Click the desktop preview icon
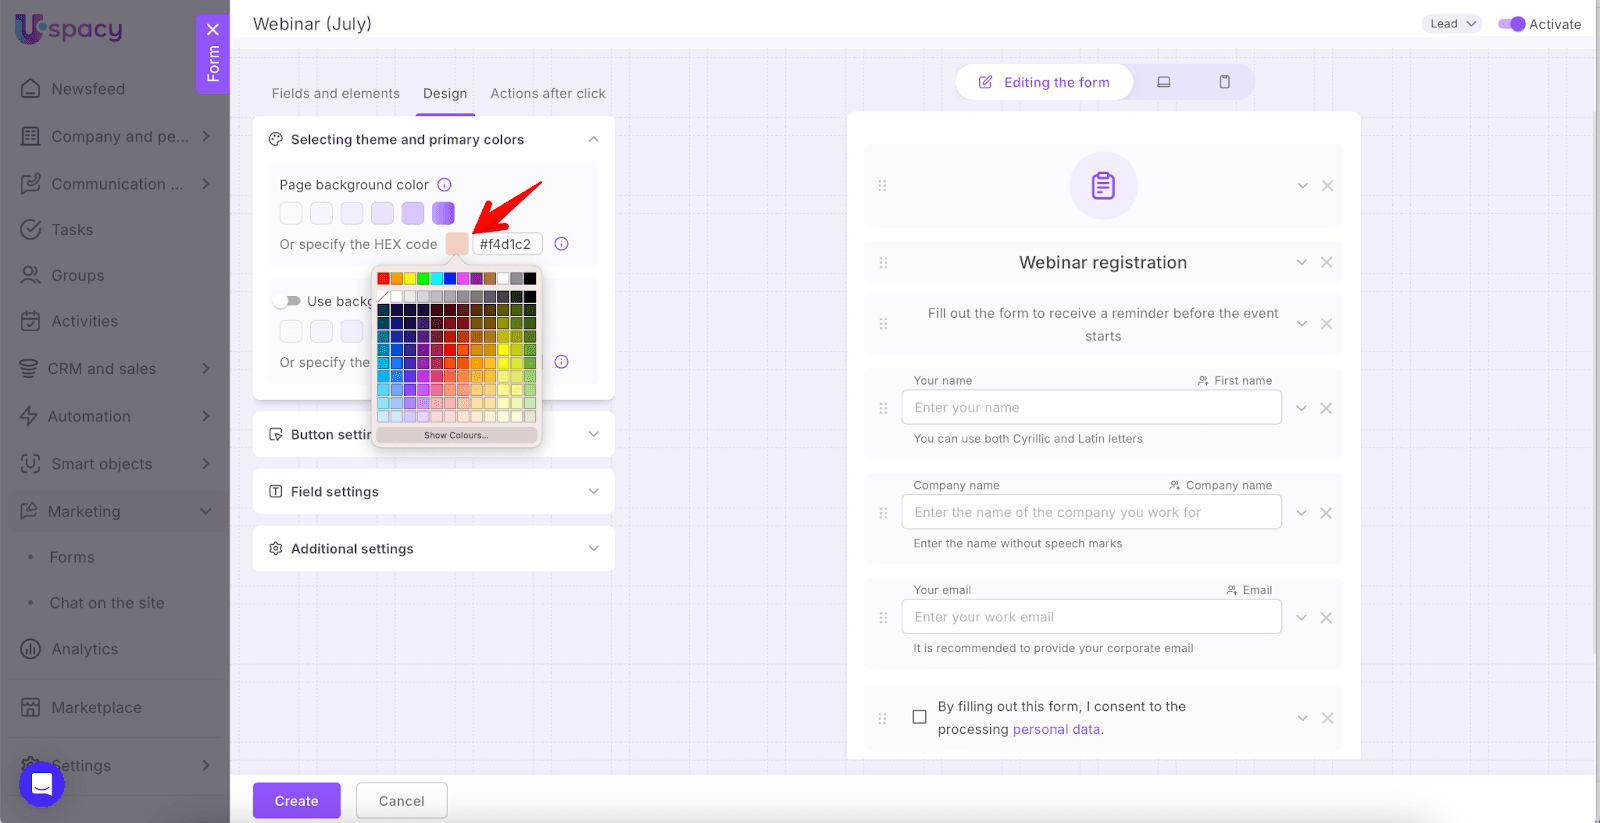 [x=1163, y=82]
